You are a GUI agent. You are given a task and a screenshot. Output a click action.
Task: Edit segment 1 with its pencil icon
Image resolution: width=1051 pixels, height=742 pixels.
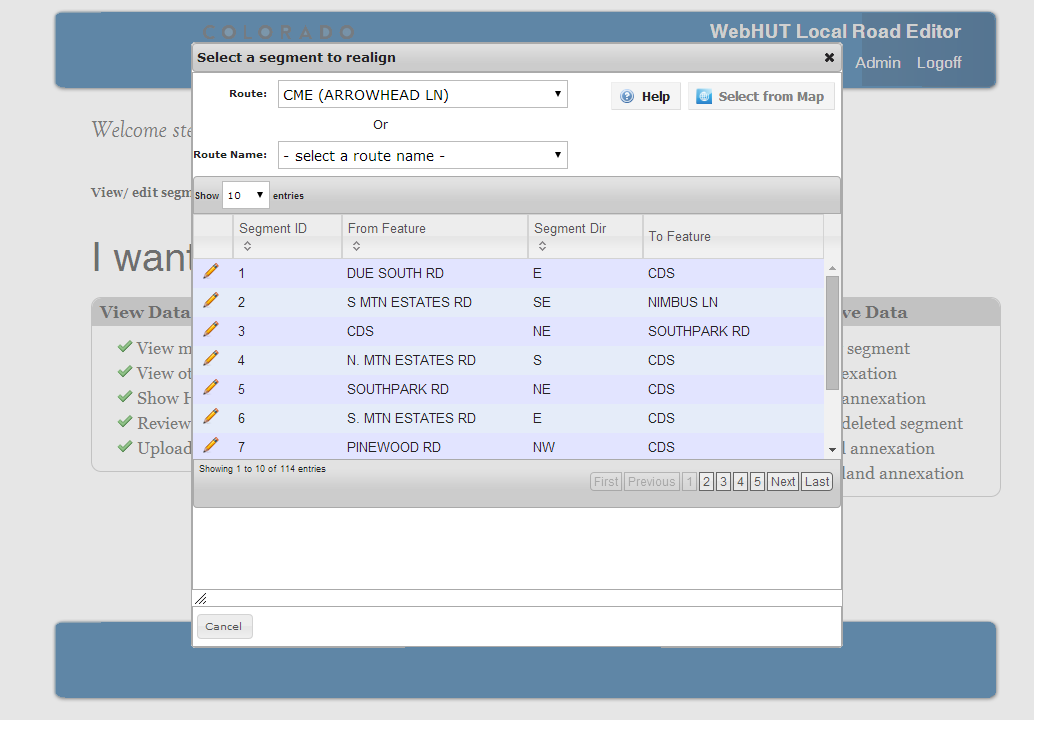210,271
